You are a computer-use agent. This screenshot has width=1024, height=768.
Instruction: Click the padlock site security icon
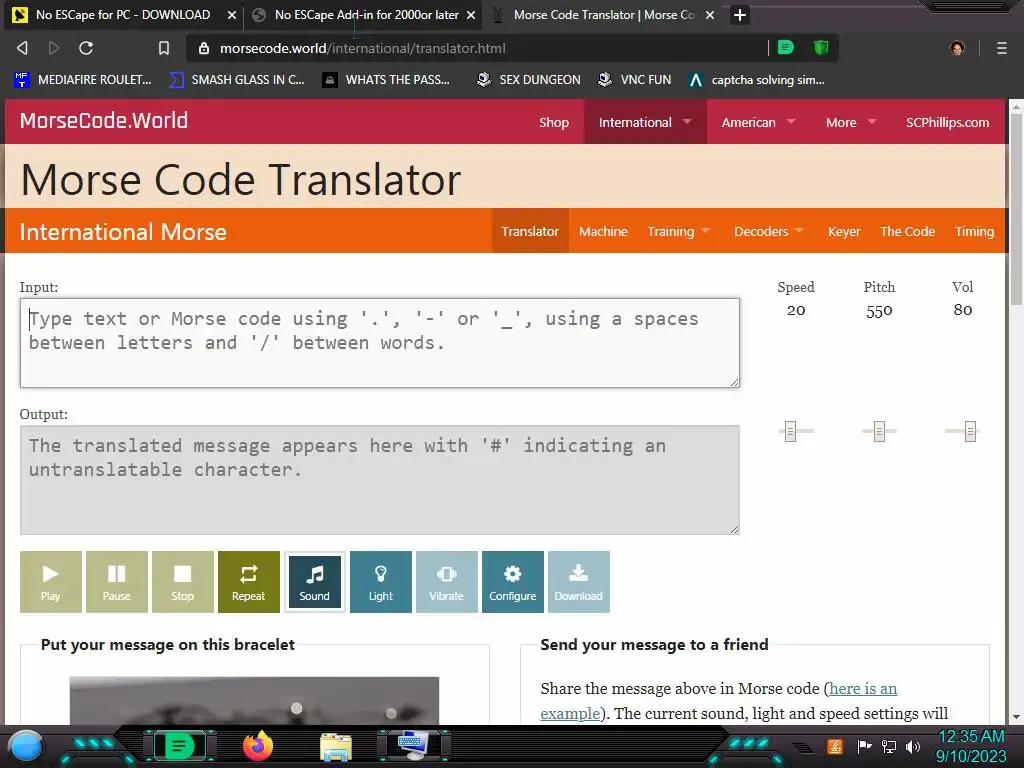(x=204, y=48)
